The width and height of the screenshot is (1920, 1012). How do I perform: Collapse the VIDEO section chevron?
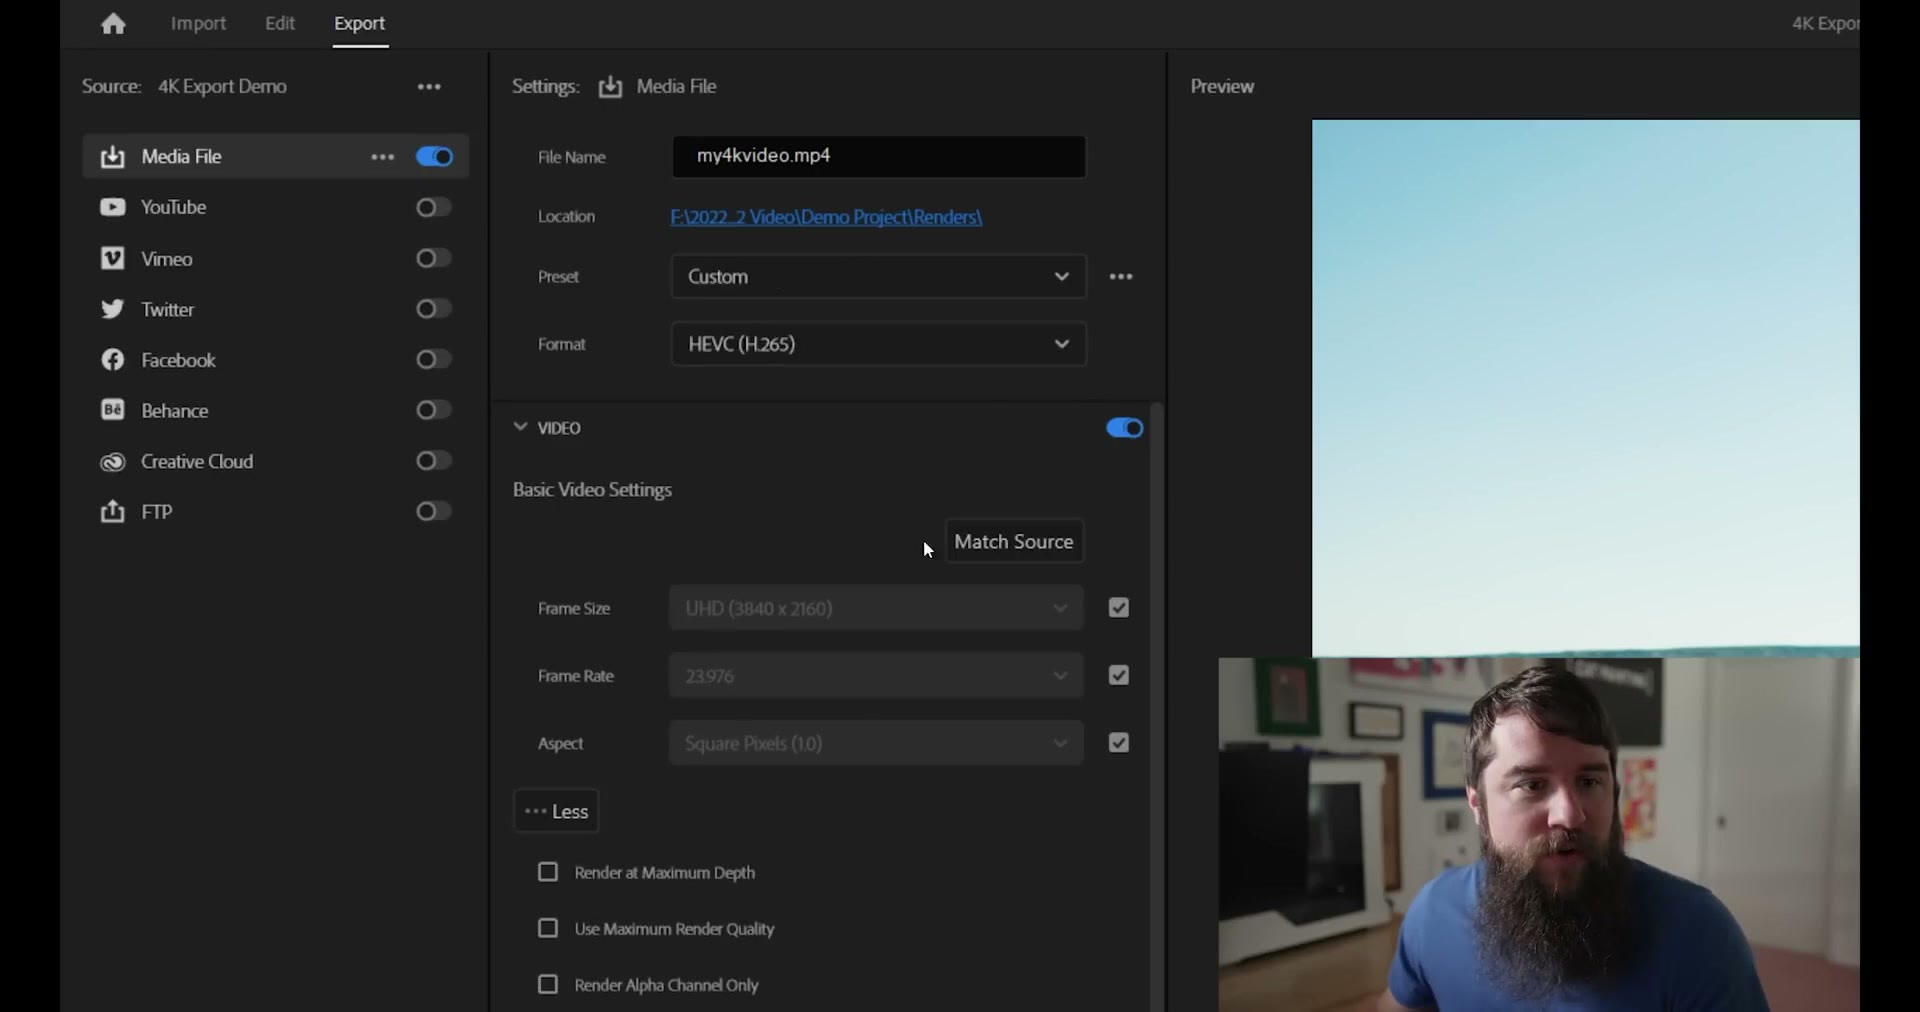pyautogui.click(x=520, y=427)
